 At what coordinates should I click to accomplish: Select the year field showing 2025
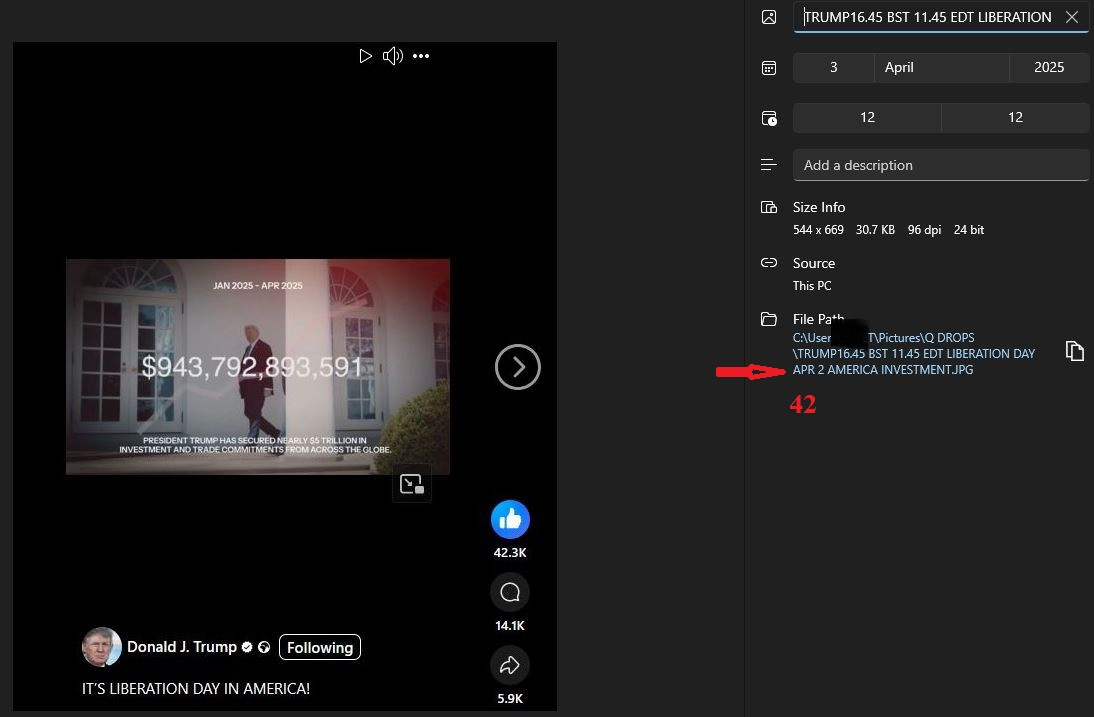coord(1048,67)
